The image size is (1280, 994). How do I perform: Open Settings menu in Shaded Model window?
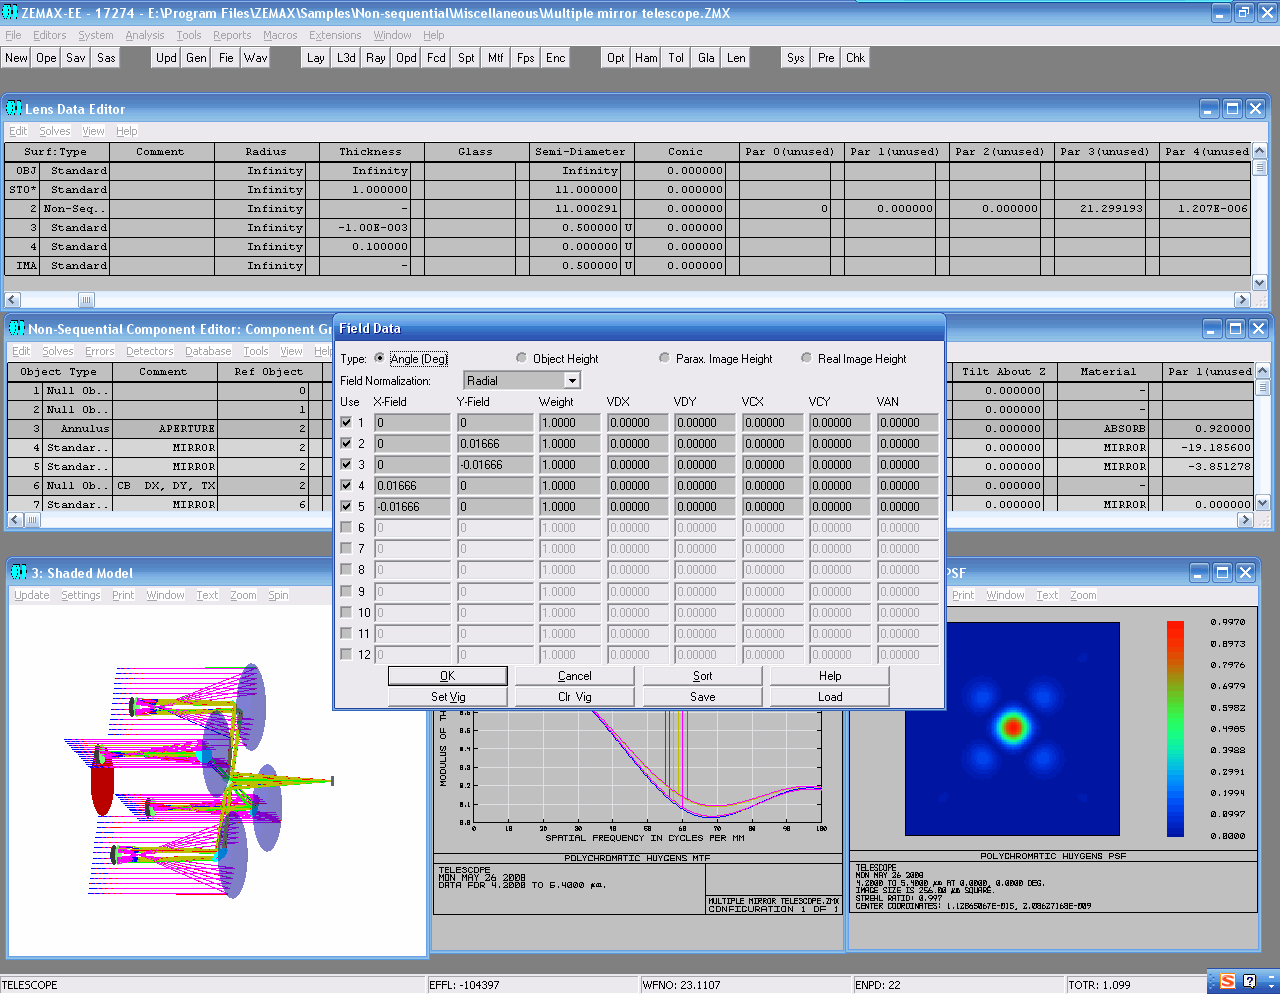(x=81, y=595)
